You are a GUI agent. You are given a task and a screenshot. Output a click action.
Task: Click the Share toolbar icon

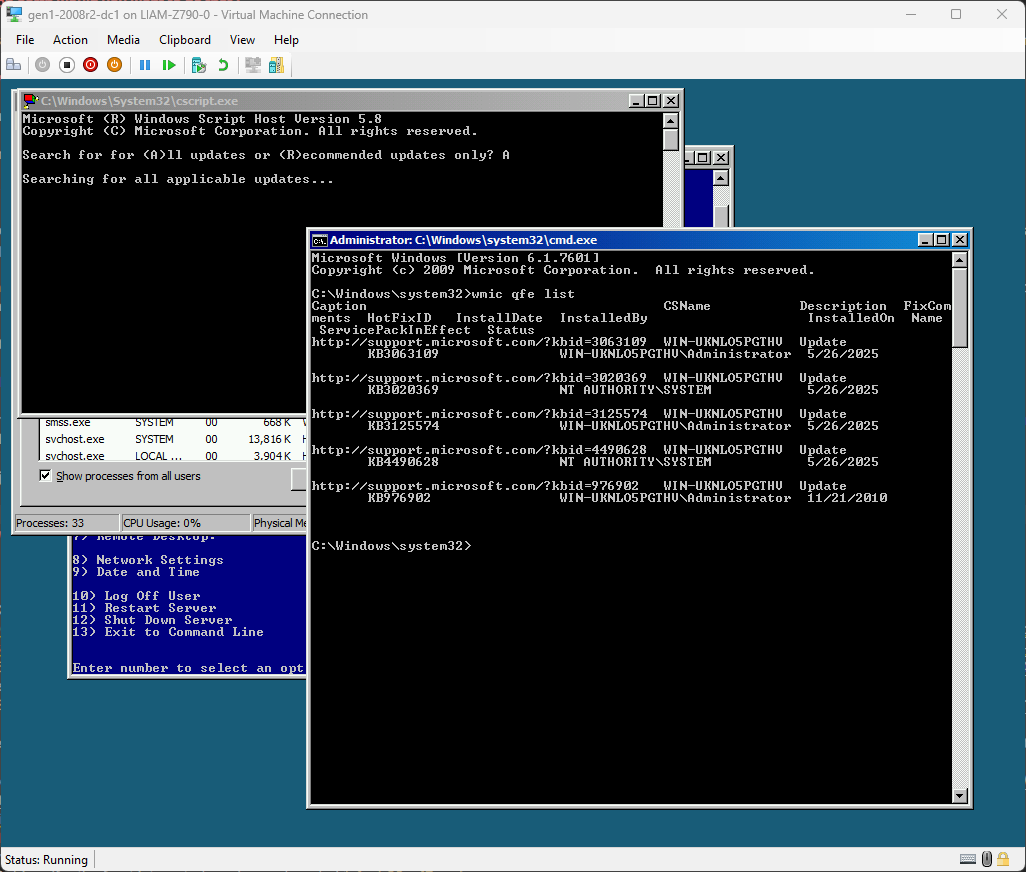click(x=277, y=65)
